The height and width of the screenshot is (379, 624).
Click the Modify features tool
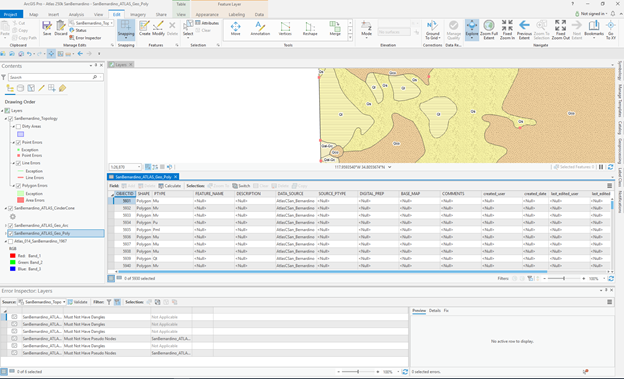(158, 28)
